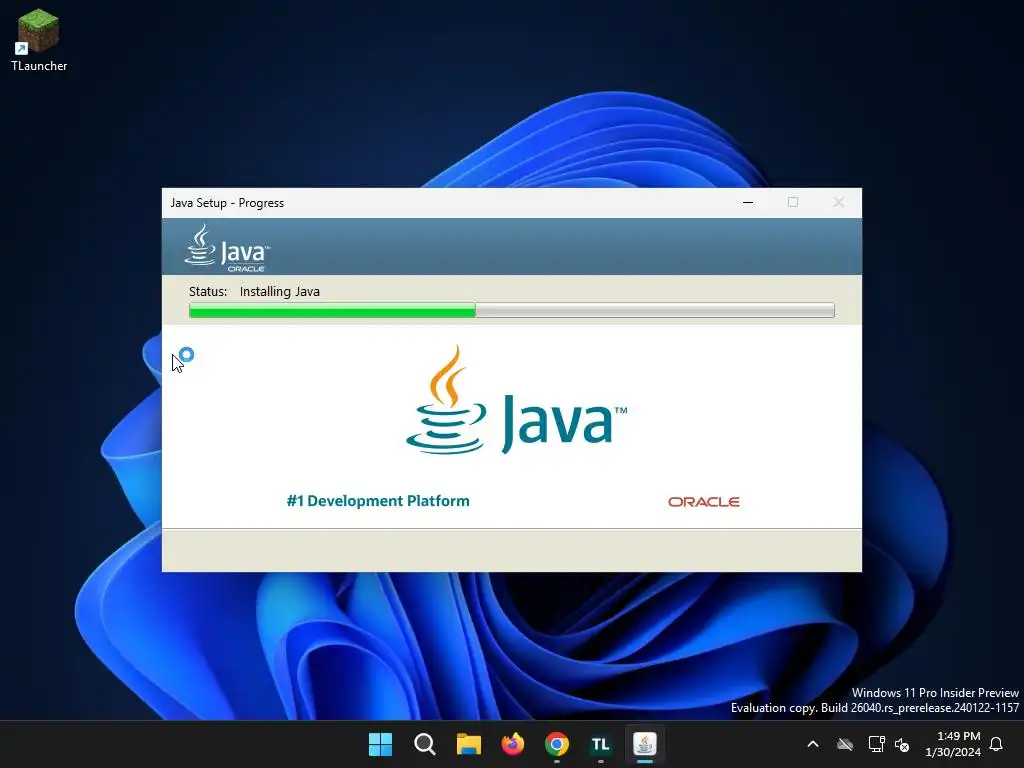Open the network status tray icon
1024x768 pixels.
[876, 744]
